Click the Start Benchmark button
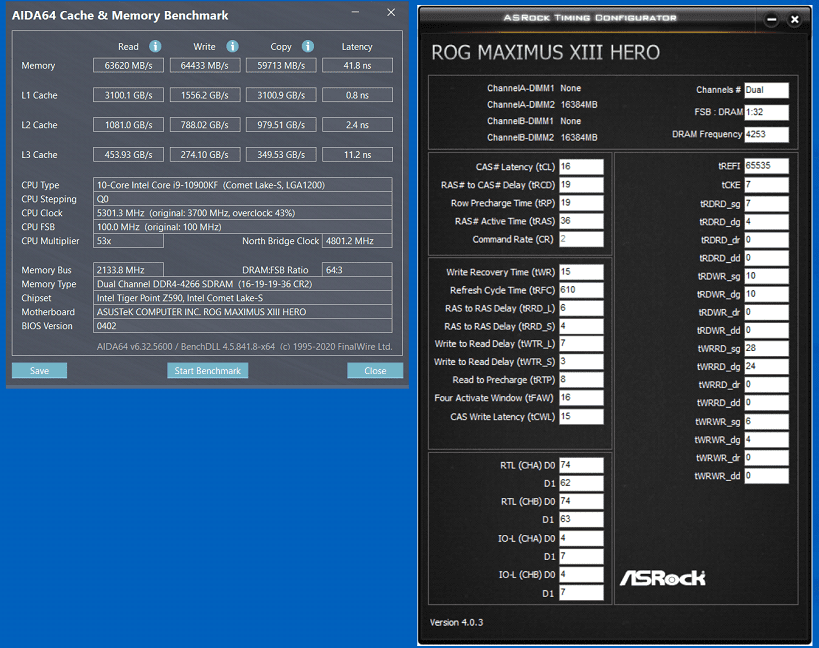819x648 pixels. (207, 370)
